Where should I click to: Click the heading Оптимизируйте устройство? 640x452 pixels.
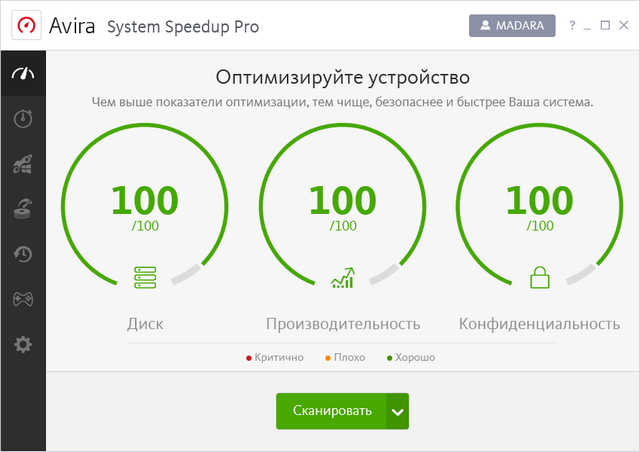tap(343, 78)
